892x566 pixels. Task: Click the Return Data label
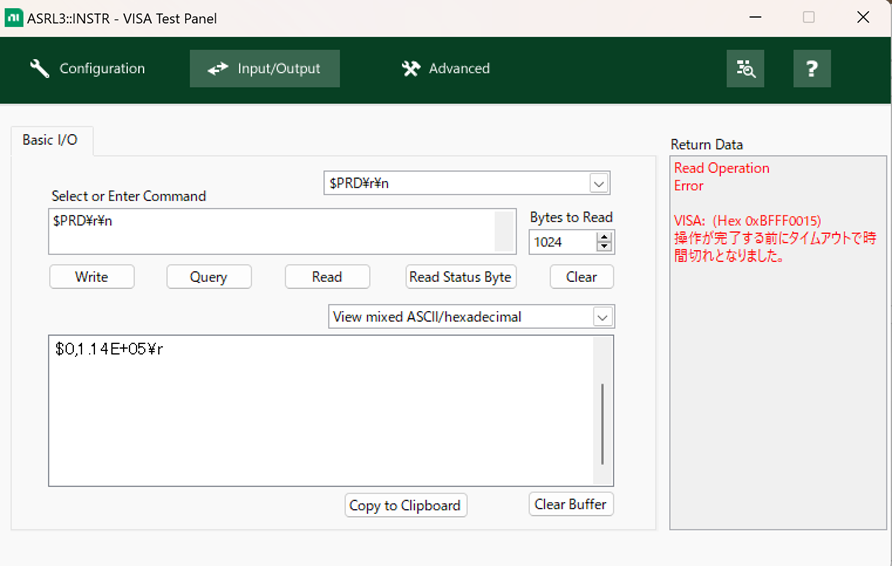(x=707, y=144)
